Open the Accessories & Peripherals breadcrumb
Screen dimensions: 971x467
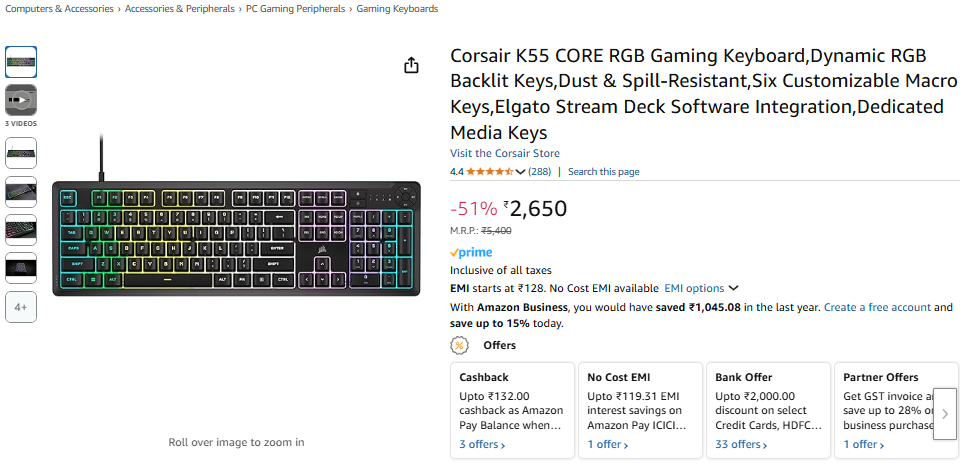point(180,9)
